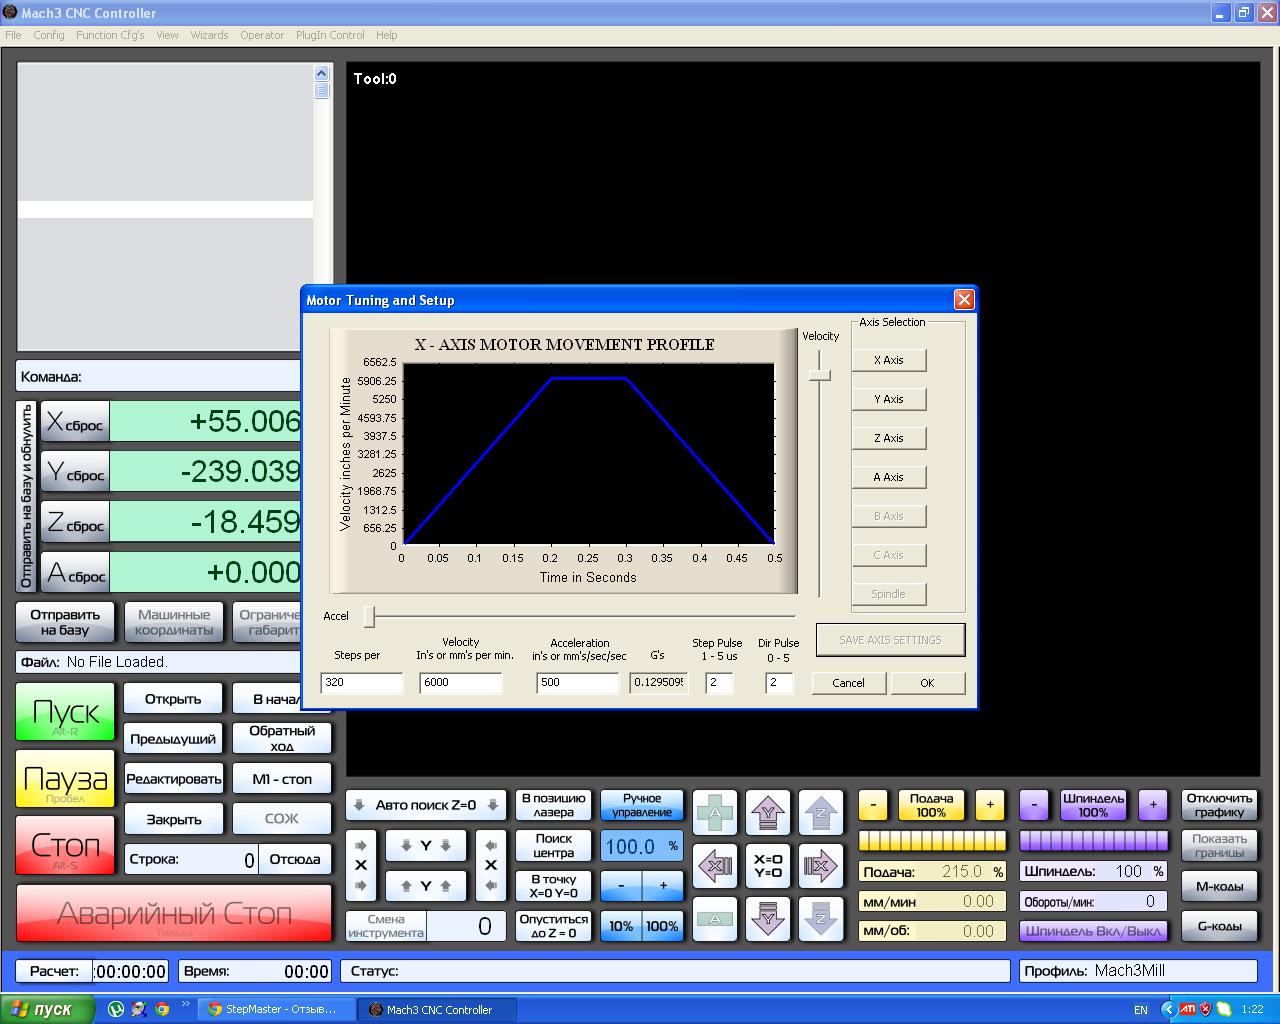Increase feed rate with yellow plus button

(x=990, y=805)
